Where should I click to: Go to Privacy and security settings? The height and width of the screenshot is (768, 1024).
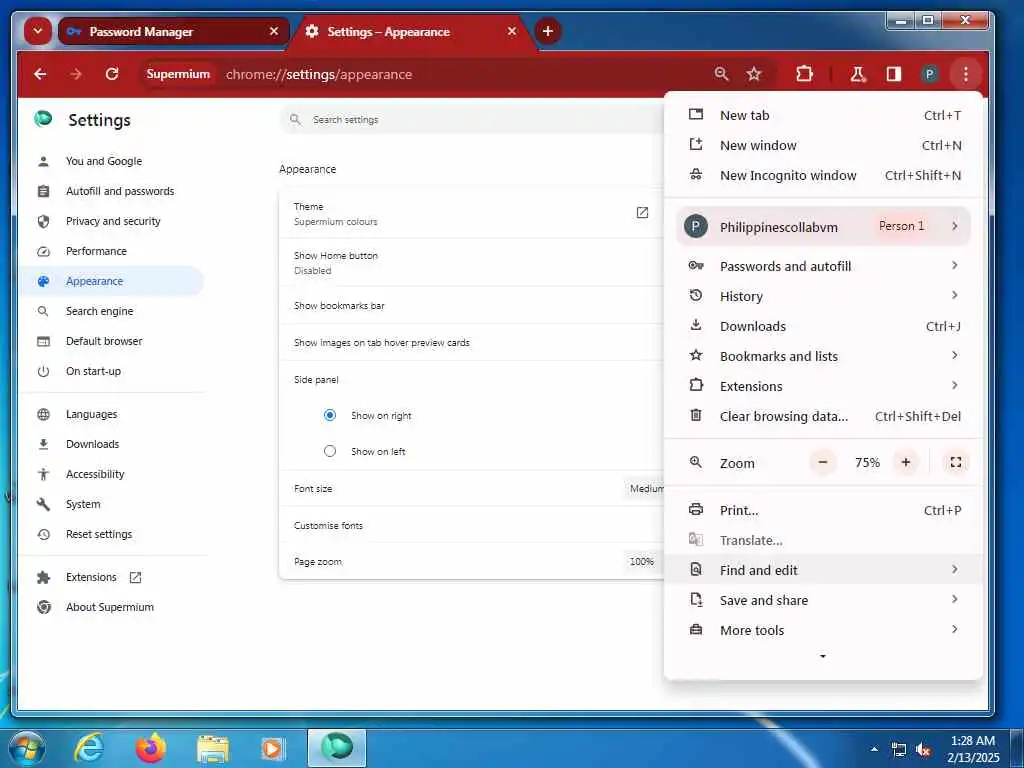(111, 221)
